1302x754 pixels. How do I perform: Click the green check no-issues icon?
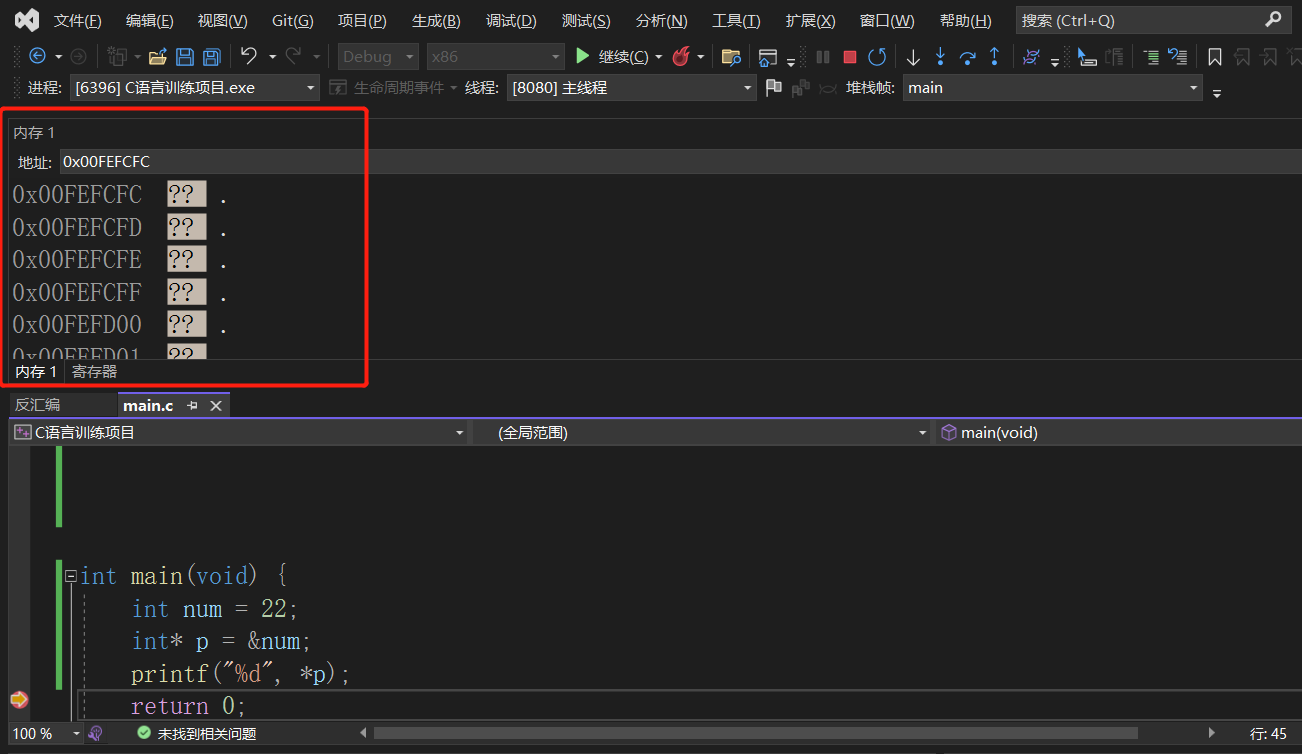point(144,733)
